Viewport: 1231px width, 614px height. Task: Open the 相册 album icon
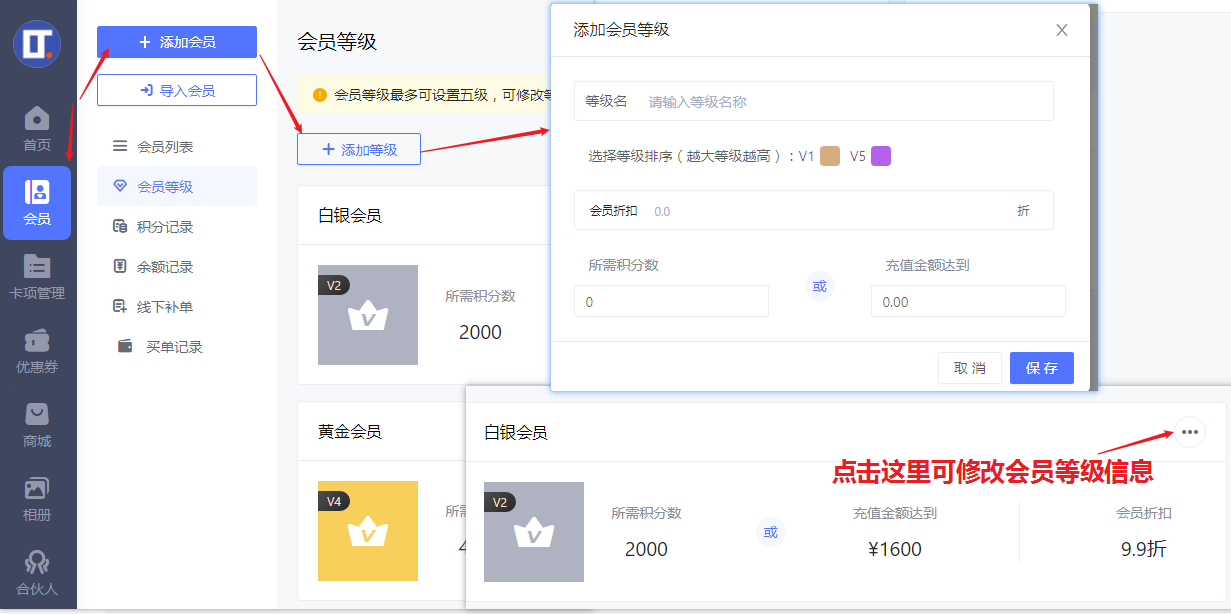click(x=37, y=495)
